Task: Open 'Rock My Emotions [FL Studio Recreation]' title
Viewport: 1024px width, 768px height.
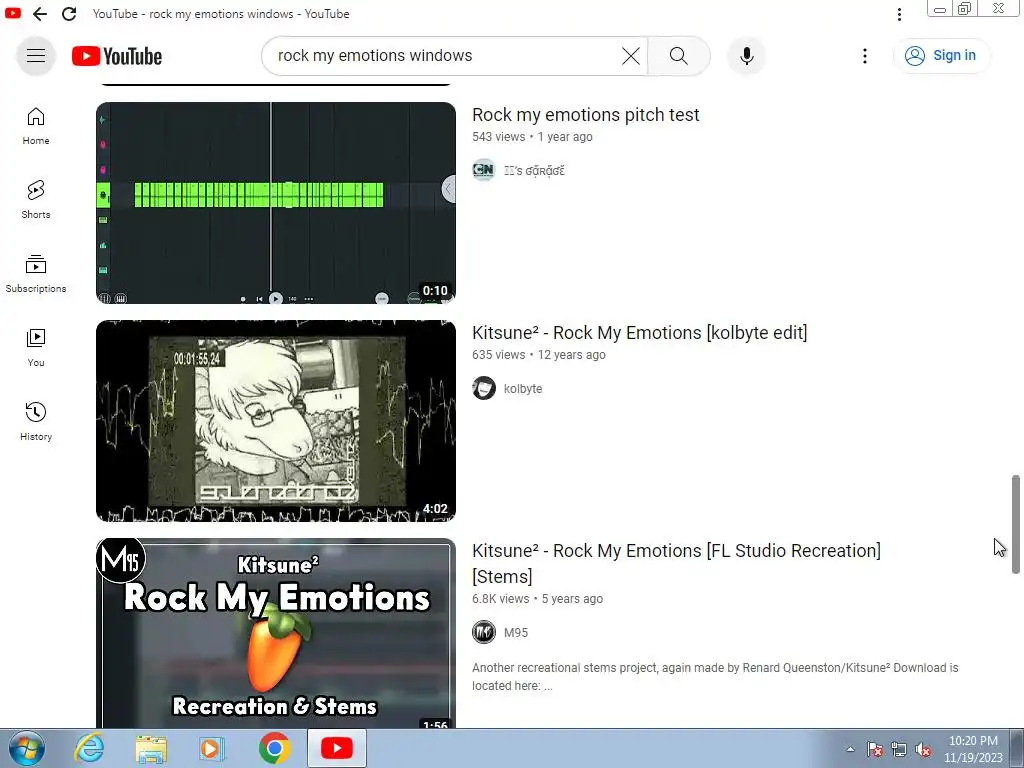Action: [x=677, y=564]
